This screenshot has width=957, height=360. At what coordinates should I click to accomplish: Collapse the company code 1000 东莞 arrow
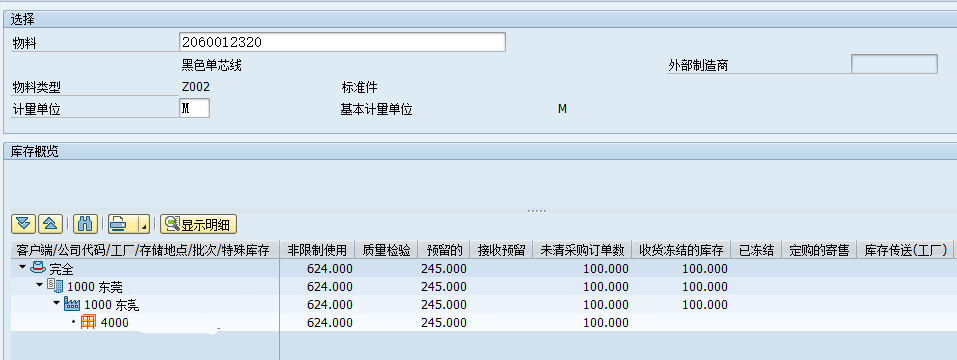click(40, 286)
